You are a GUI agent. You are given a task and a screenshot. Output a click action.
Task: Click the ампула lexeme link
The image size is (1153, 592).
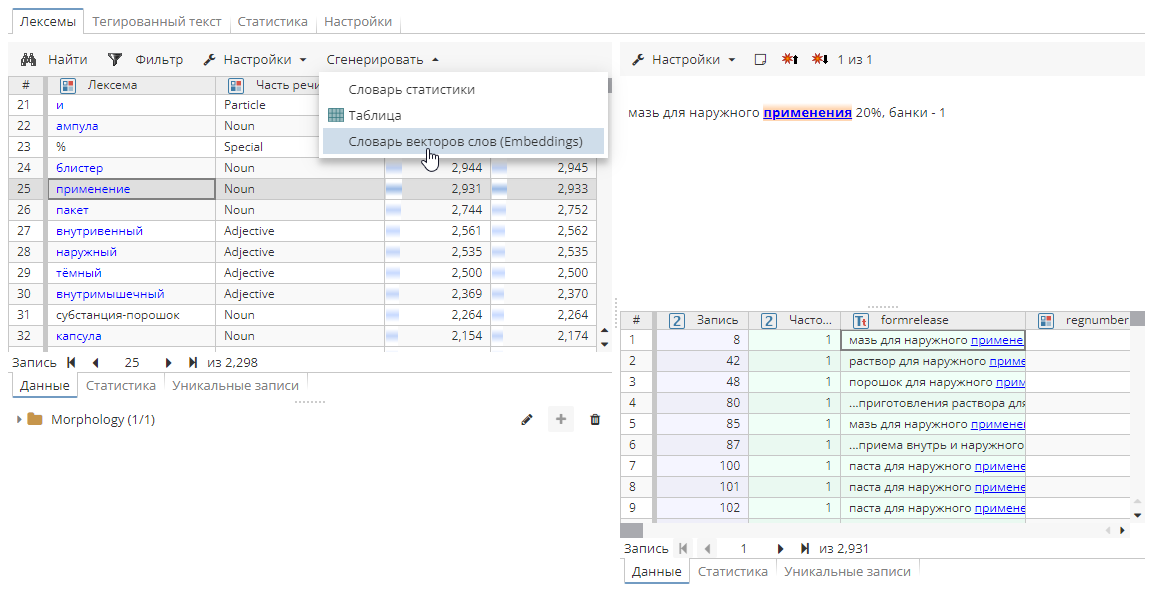coord(77,126)
